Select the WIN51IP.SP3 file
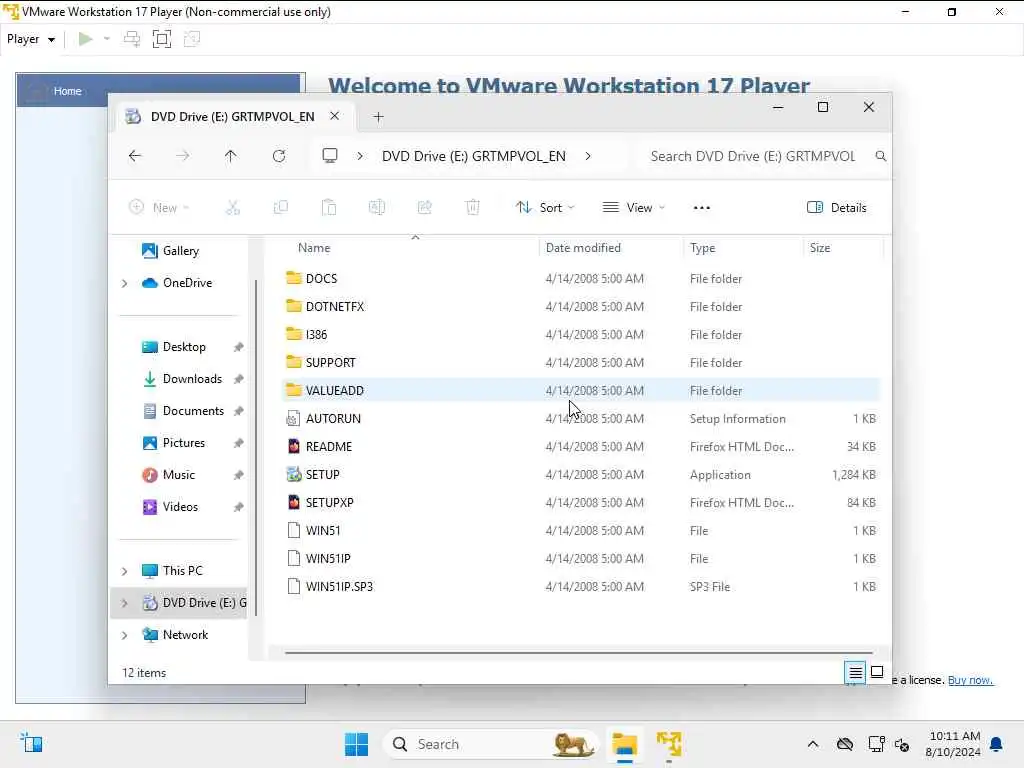Viewport: 1024px width, 768px height. click(581, 586)
